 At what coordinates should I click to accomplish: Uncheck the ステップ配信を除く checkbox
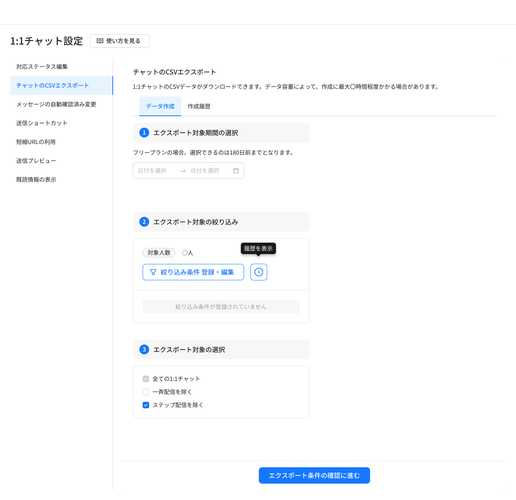coord(146,405)
